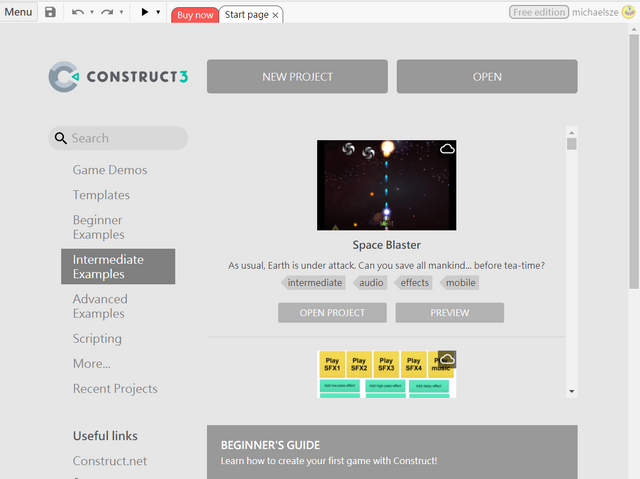This screenshot has height=479, width=640.
Task: Click the main page scrollbar thumb
Action: (x=633, y=161)
